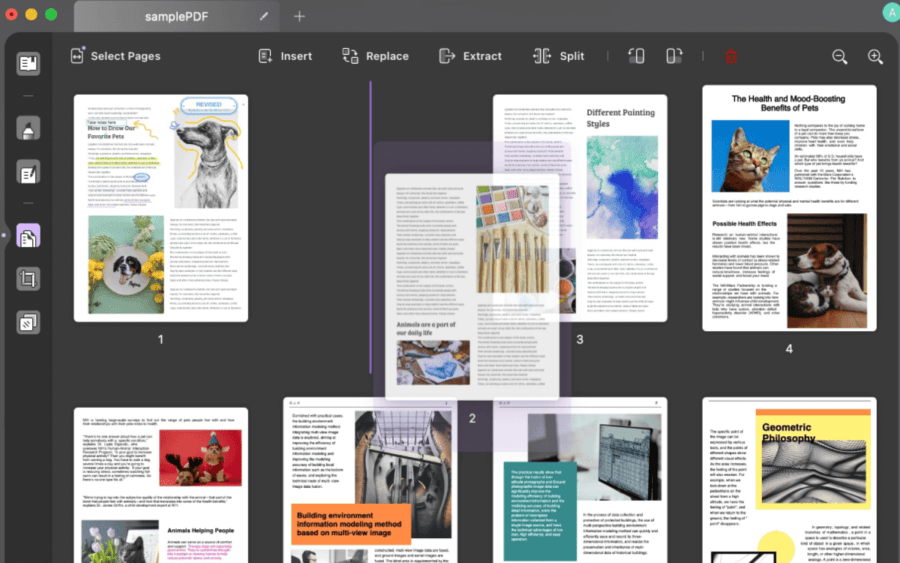900x563 pixels.
Task: Select page 1 thumbnail with dog sketch
Action: (x=161, y=208)
